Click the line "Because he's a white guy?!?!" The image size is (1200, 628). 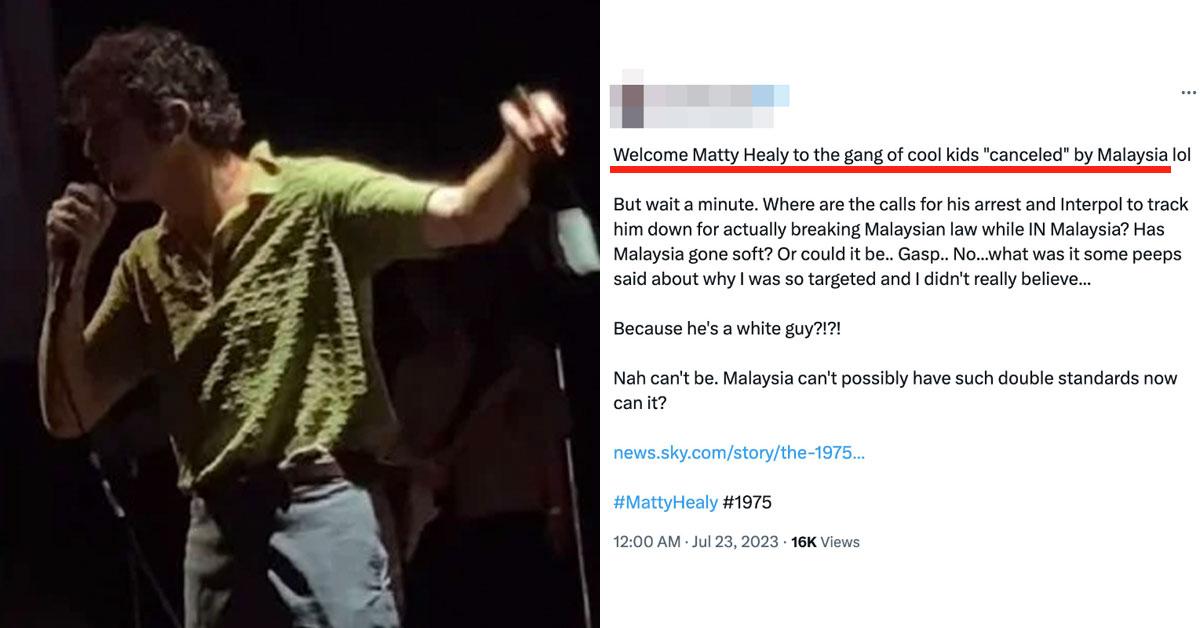[x=727, y=328]
